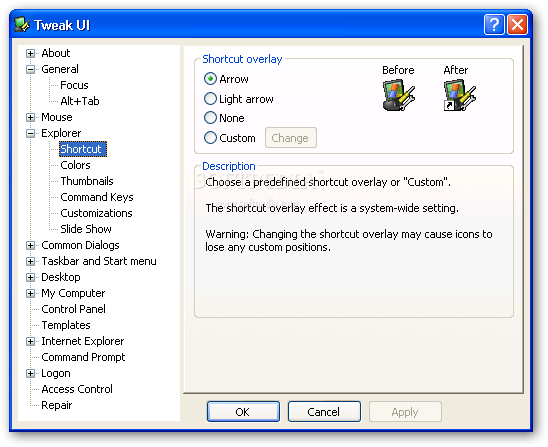Select the About label
Viewport: 548px width, 447px height.
coord(56,53)
